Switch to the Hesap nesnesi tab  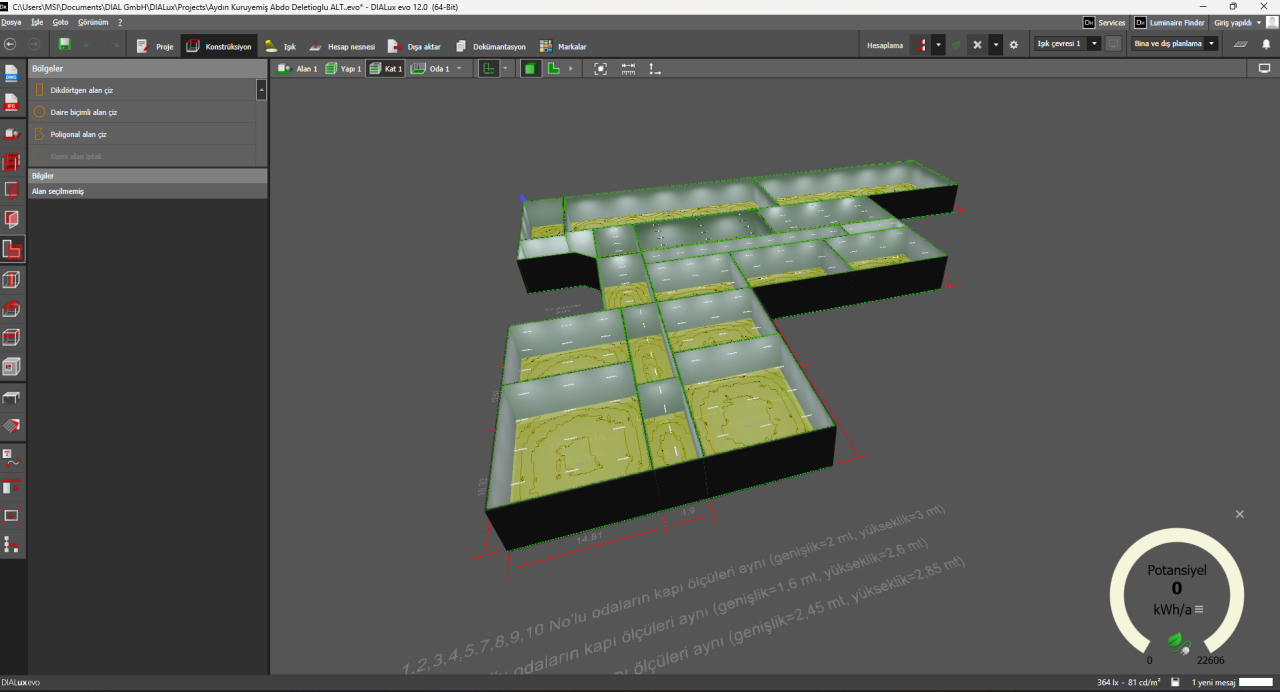[x=341, y=46]
